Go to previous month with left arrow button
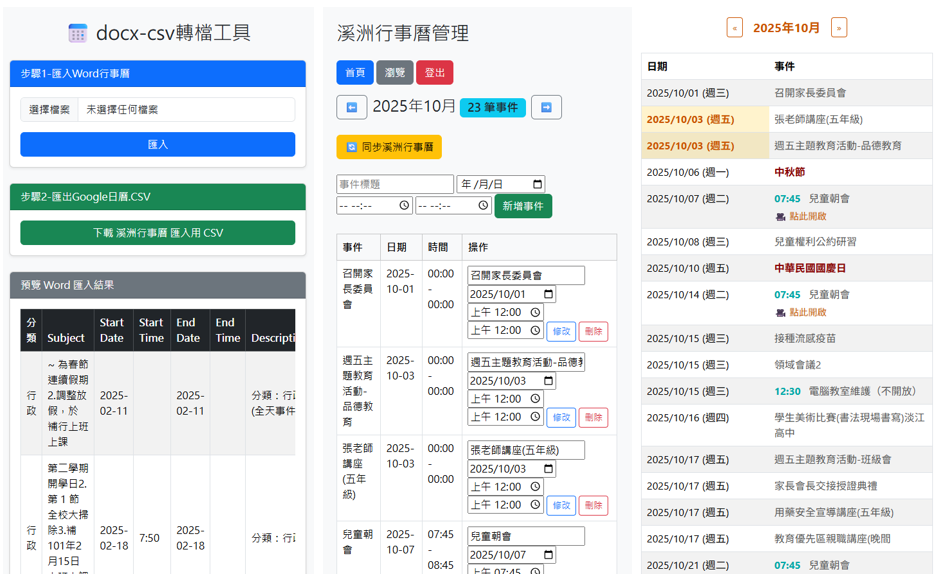Screen dimensions: 943x584 click(351, 107)
